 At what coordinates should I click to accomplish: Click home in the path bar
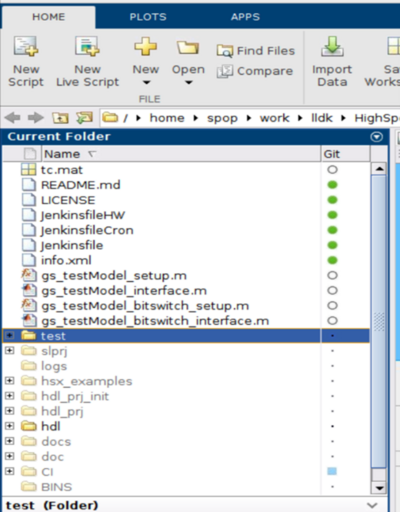(x=167, y=118)
